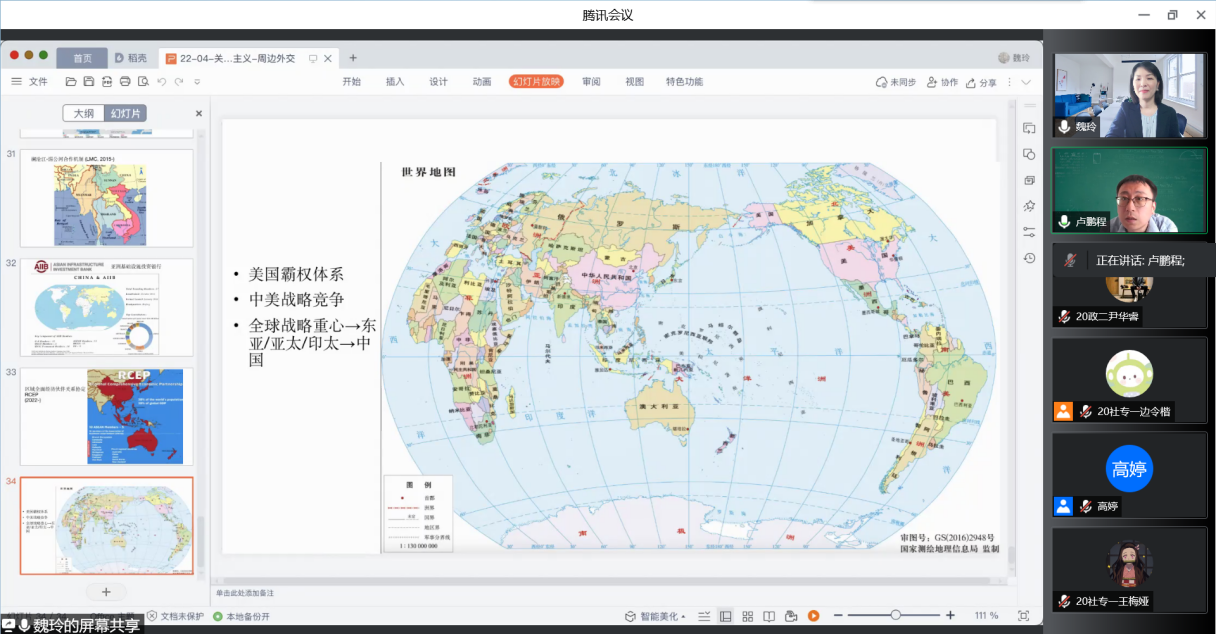Click the history clock icon in right sidebar

pos(1029,258)
